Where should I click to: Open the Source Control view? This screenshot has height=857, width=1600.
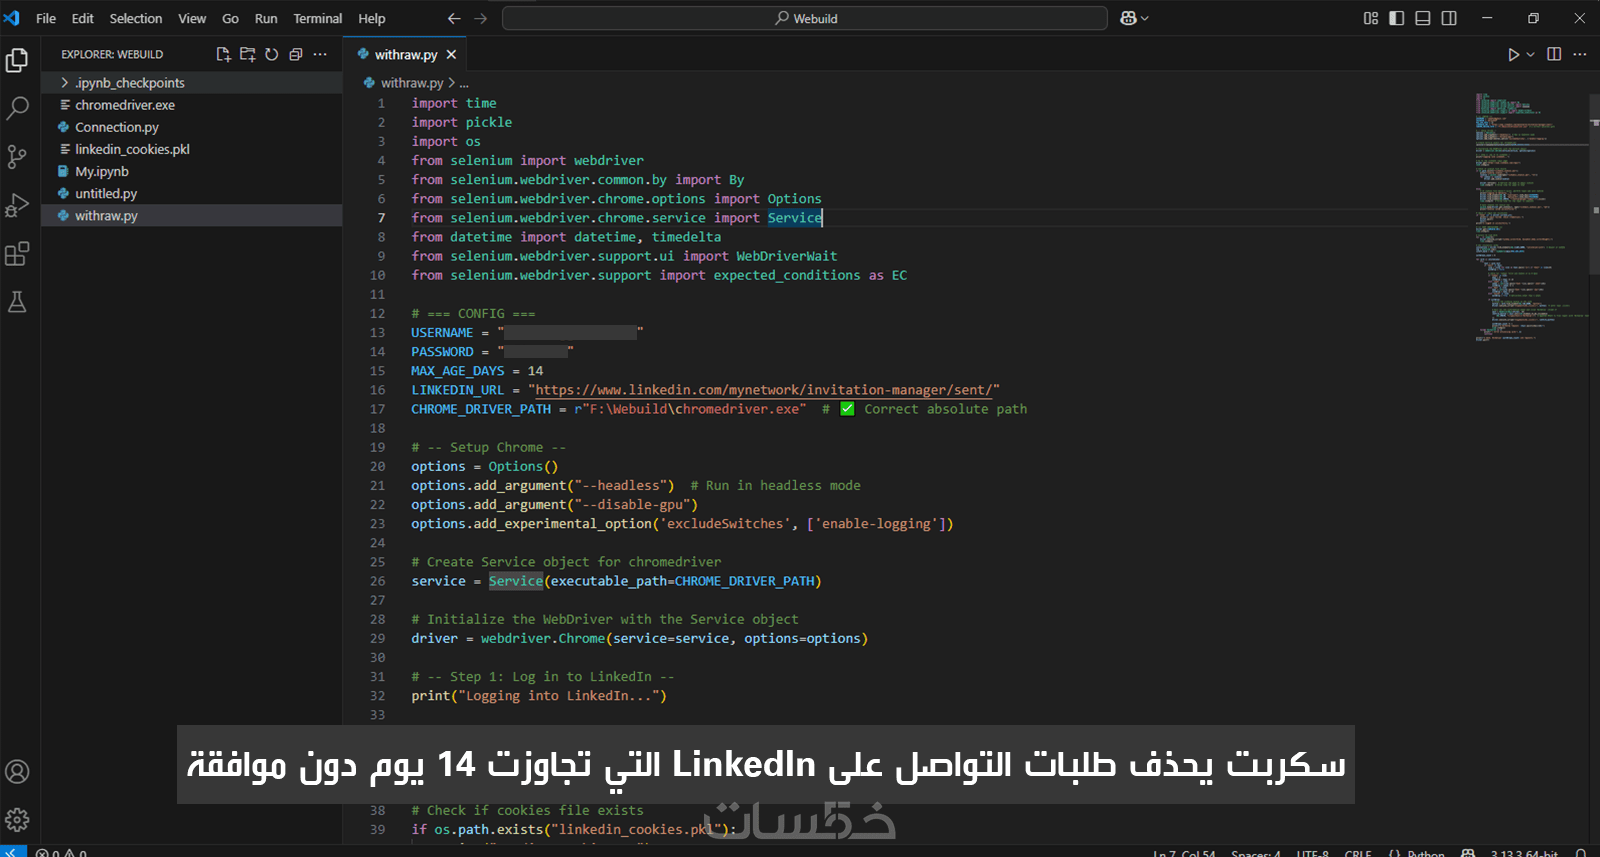[x=17, y=157]
